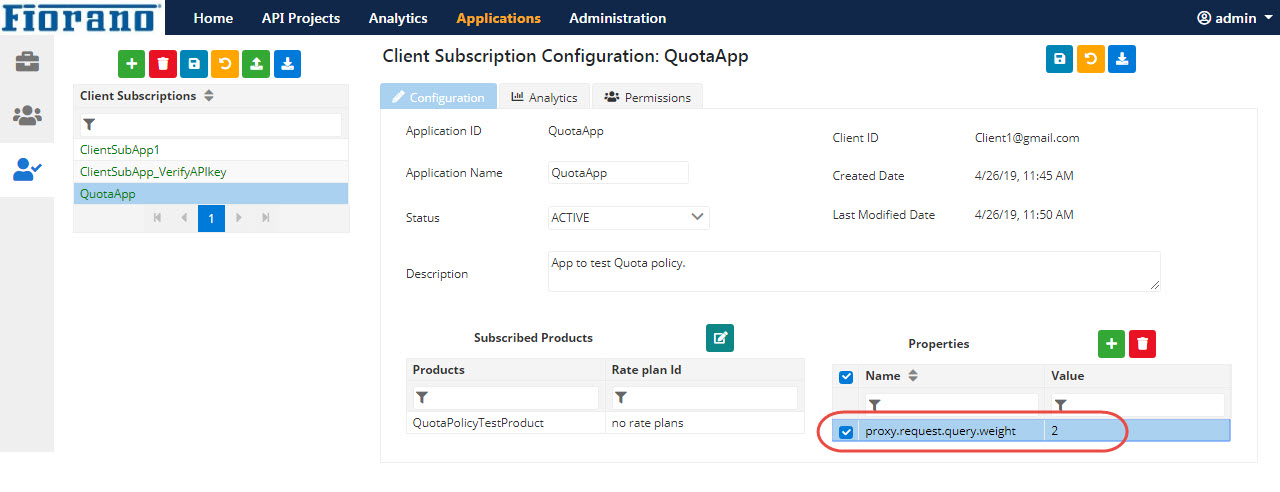Open the Administration menu
Image resolution: width=1280 pixels, height=492 pixels.
point(617,18)
